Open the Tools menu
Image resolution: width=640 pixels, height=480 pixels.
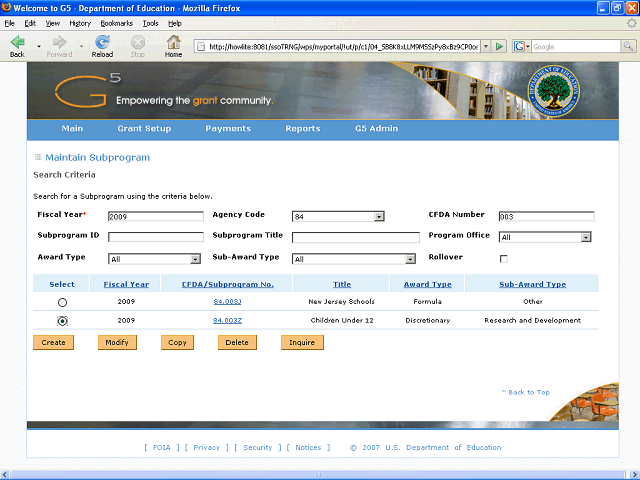click(150, 23)
